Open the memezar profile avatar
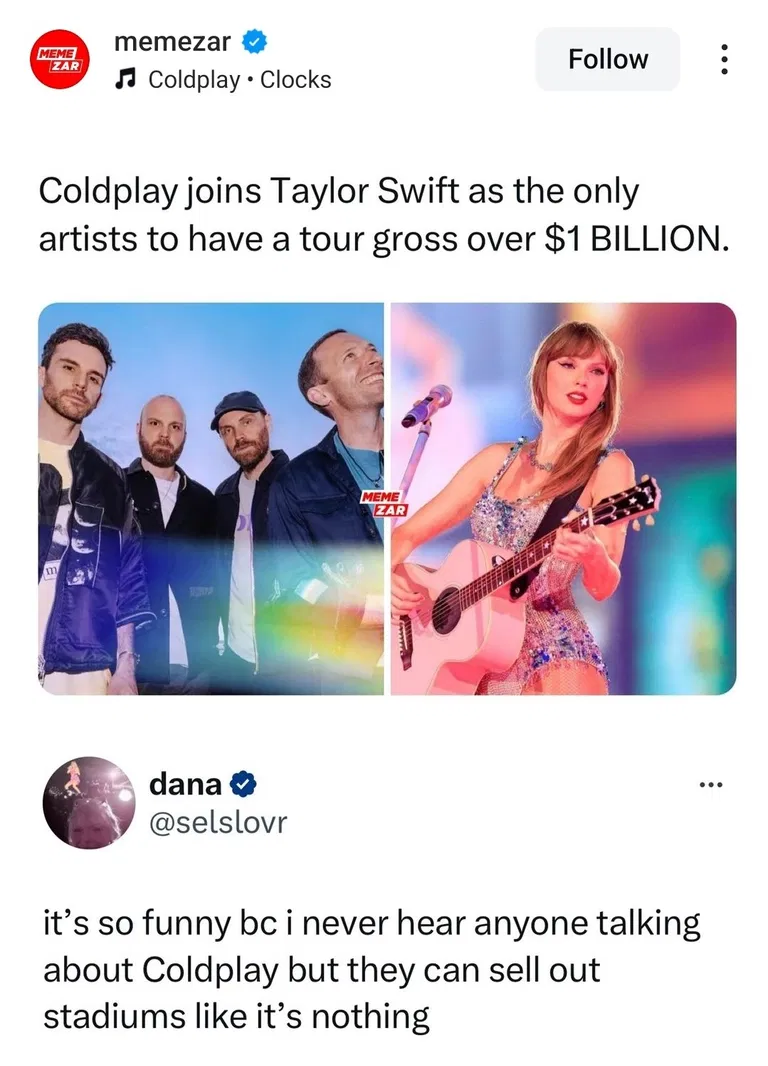 coord(59,59)
